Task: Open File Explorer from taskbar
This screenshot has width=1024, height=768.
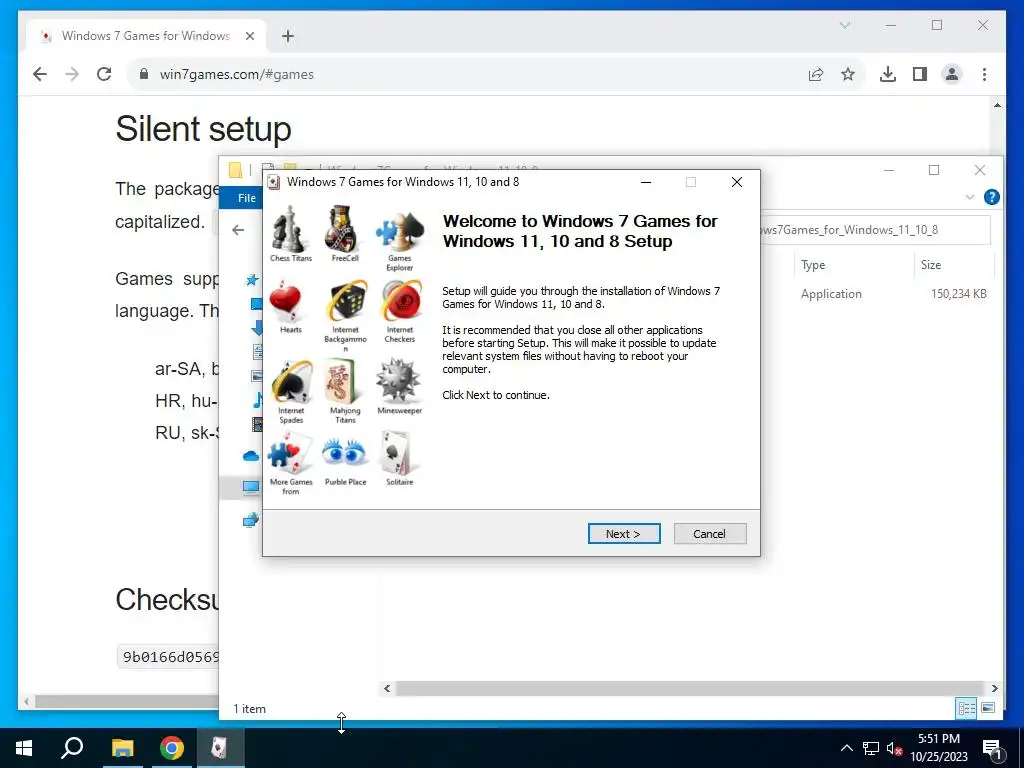Action: pyautogui.click(x=122, y=748)
